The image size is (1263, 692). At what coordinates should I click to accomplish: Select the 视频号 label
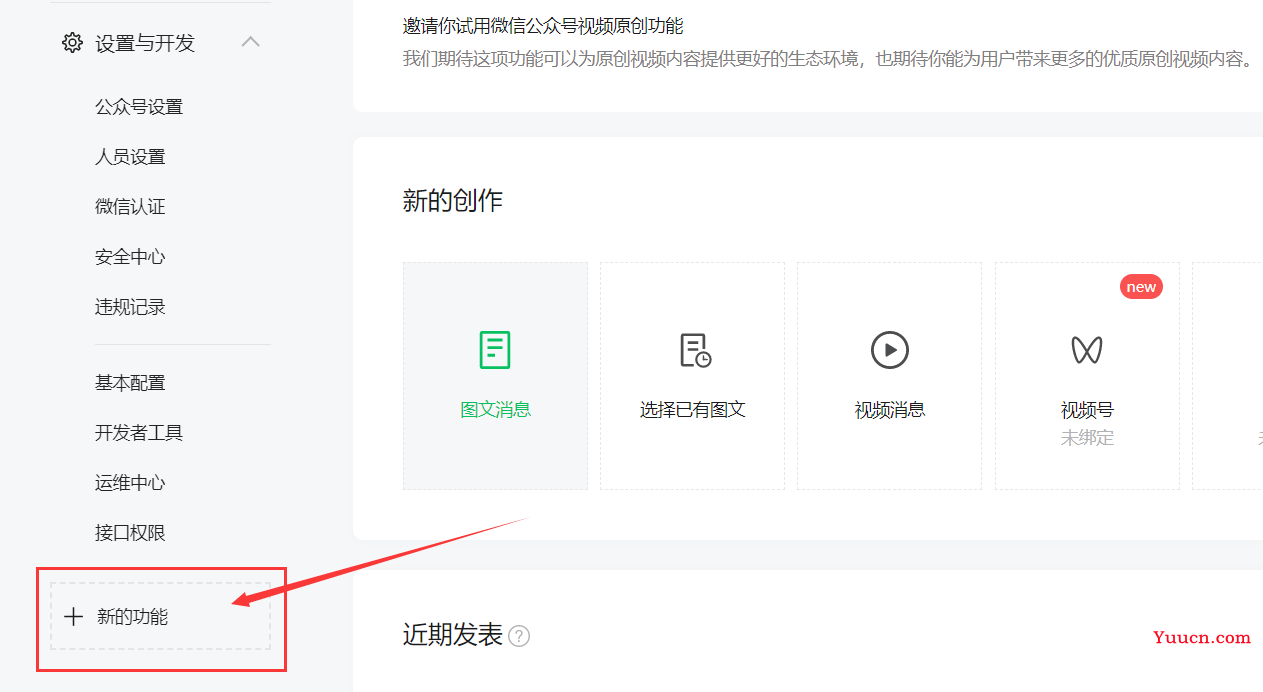(1087, 410)
